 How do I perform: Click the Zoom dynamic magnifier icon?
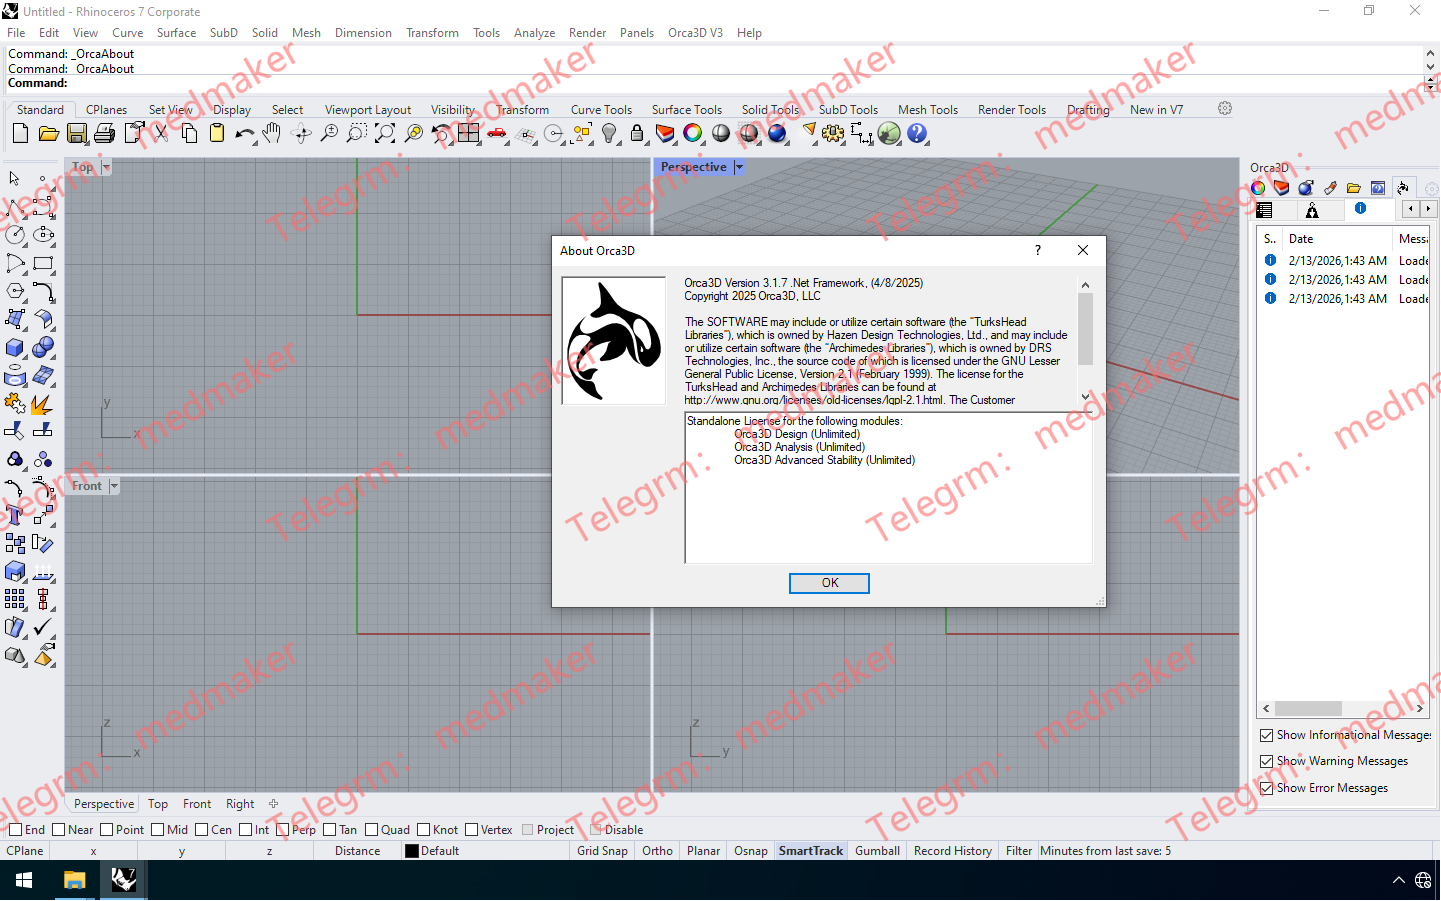click(329, 133)
